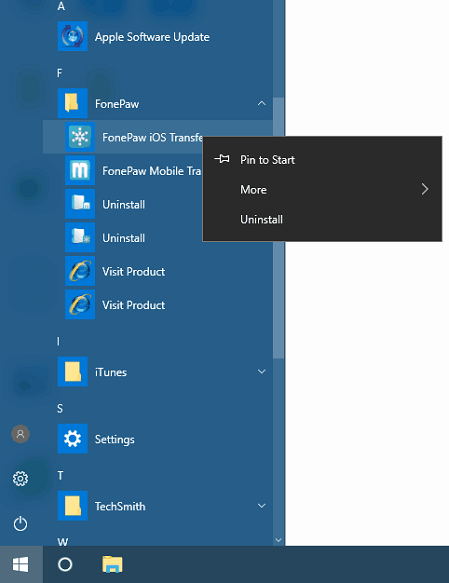Screen dimensions: 449x583
Task: Open Settings gear tile in app list
Action: (x=72, y=439)
